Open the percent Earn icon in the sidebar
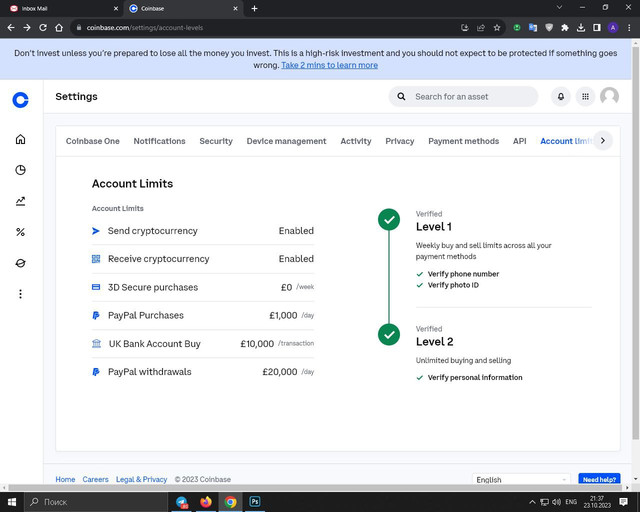The height and width of the screenshot is (512, 640). (x=20, y=232)
